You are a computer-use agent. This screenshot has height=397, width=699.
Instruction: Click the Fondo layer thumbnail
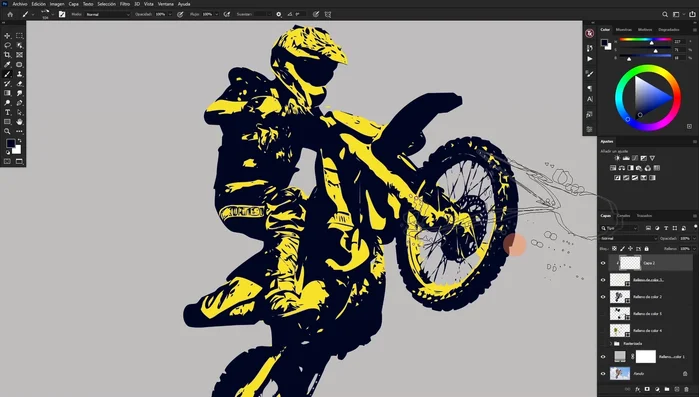(x=620, y=373)
